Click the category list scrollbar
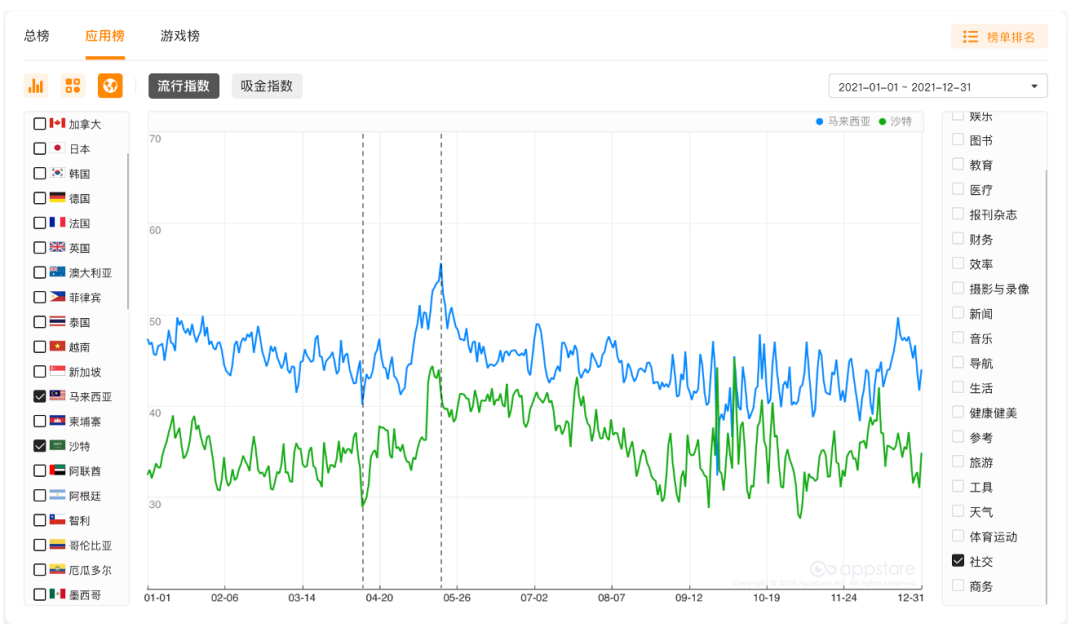This screenshot has height=636, width=1080. tap(1046, 380)
